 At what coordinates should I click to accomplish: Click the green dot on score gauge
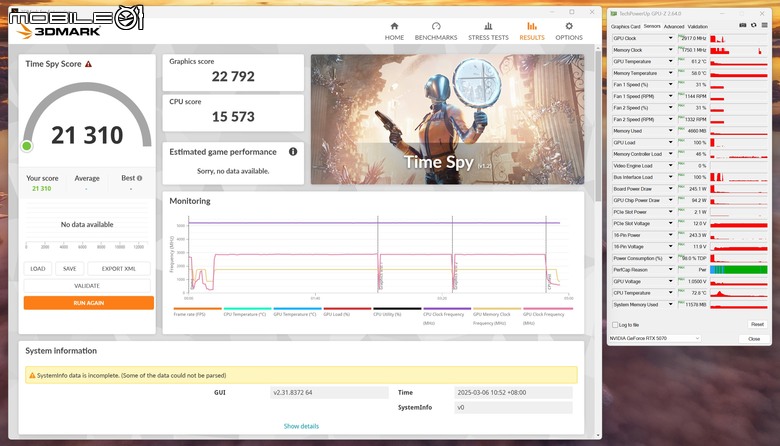click(x=27, y=146)
